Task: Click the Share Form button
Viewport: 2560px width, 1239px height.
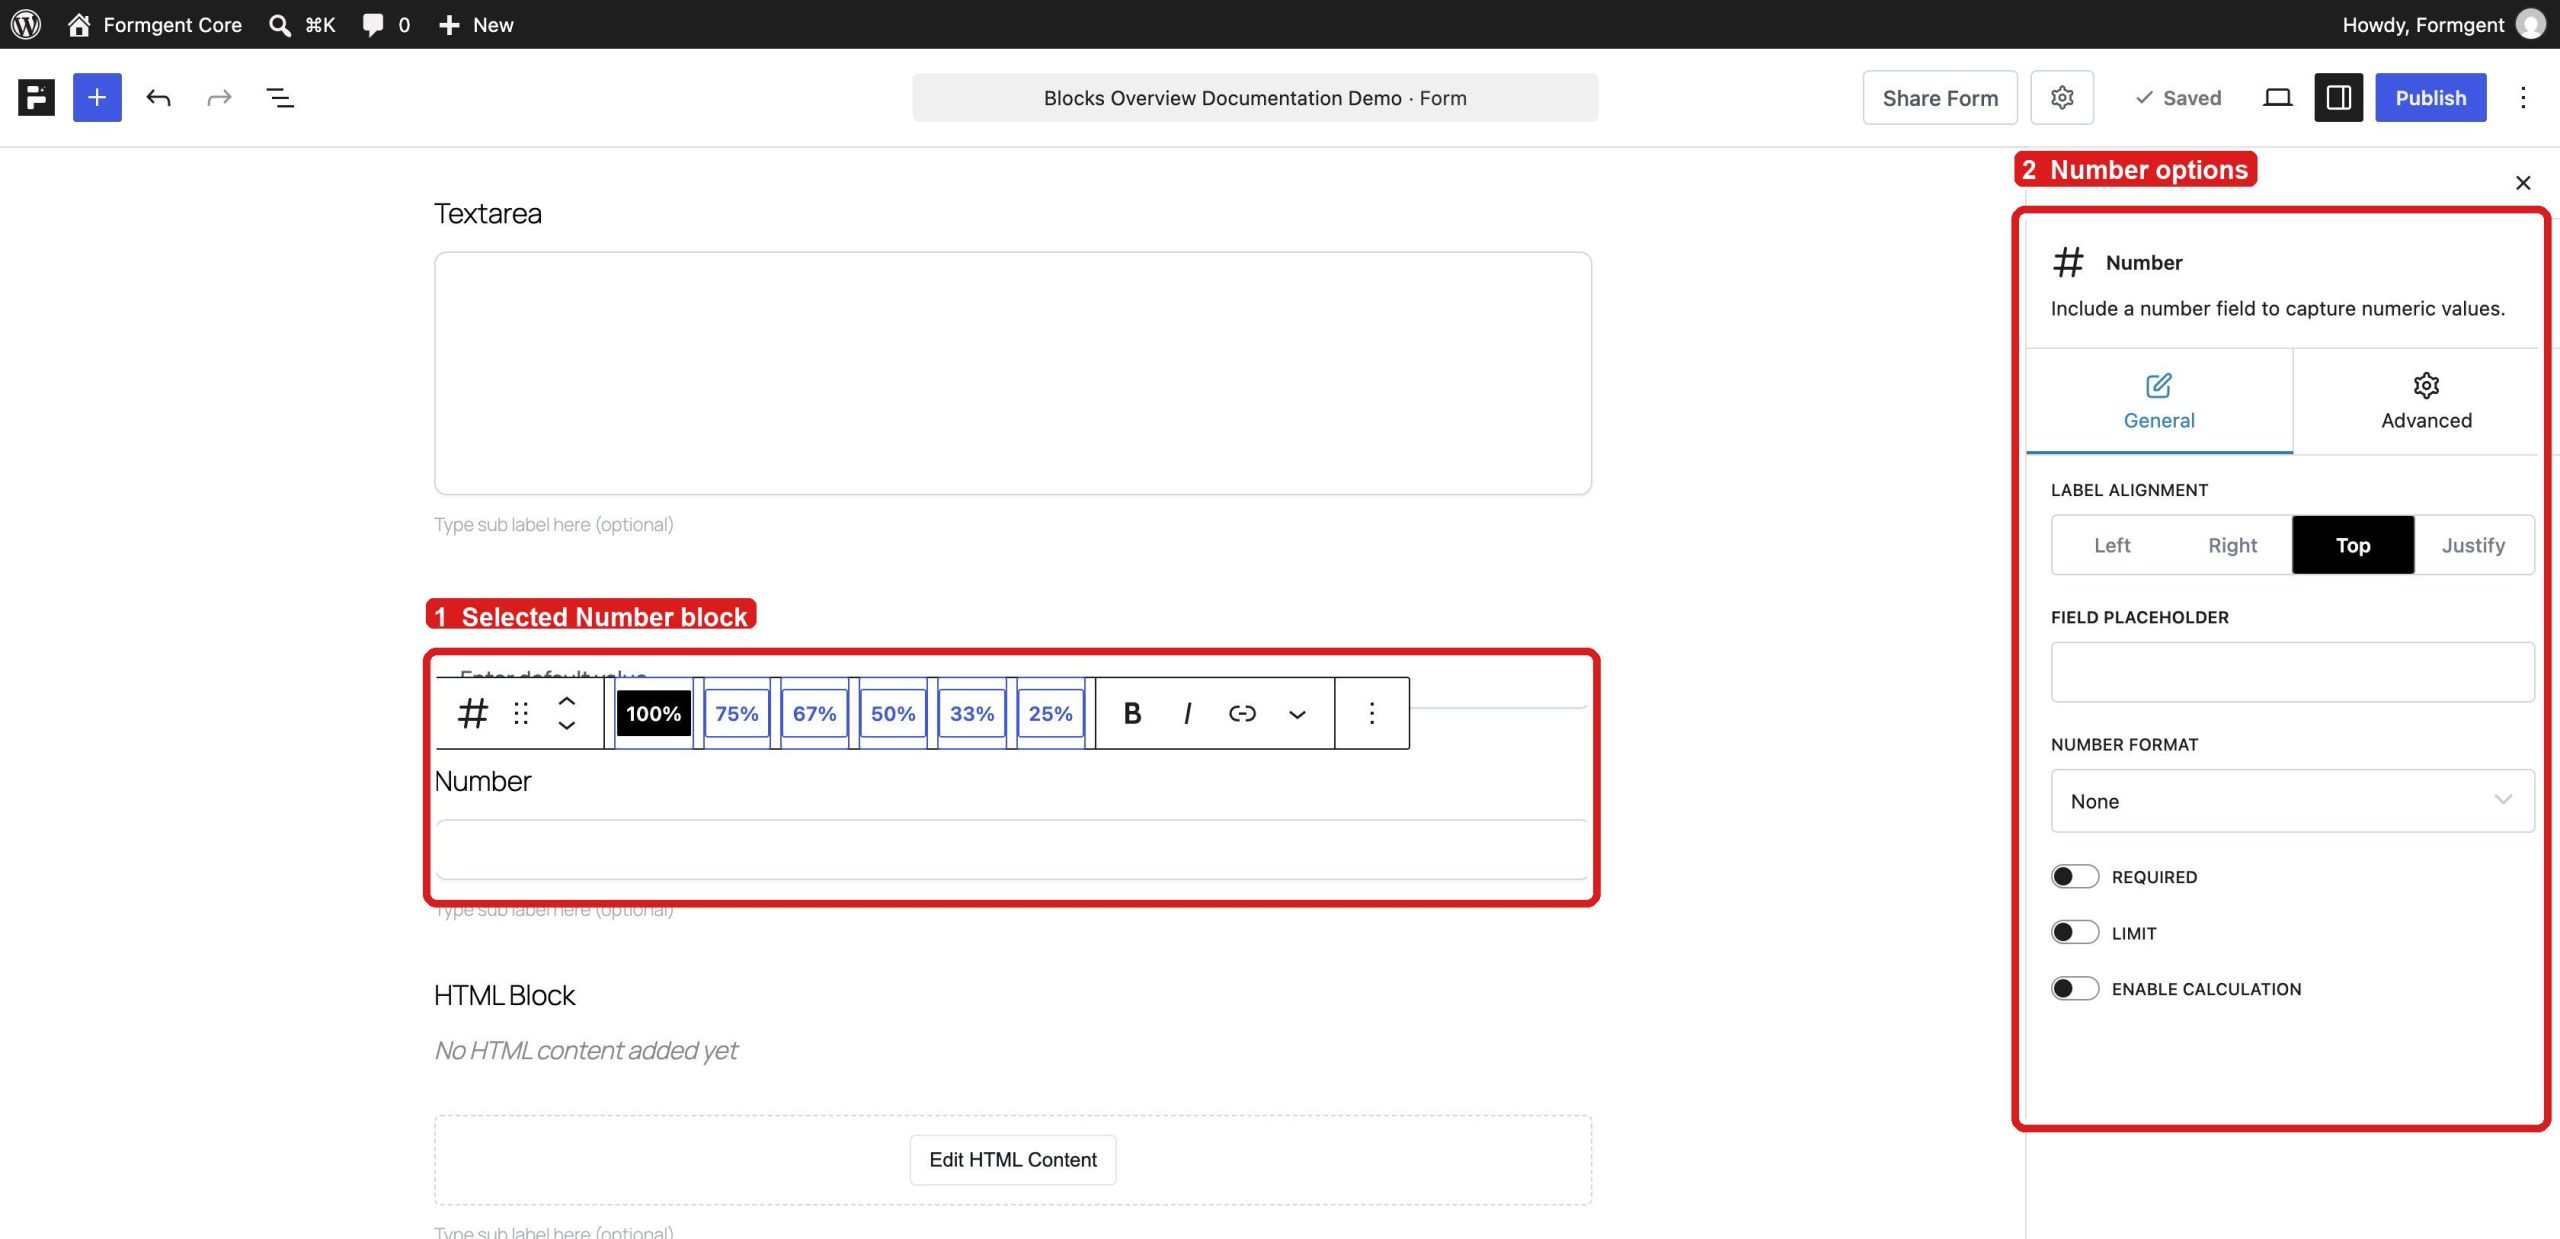Action: [1940, 97]
